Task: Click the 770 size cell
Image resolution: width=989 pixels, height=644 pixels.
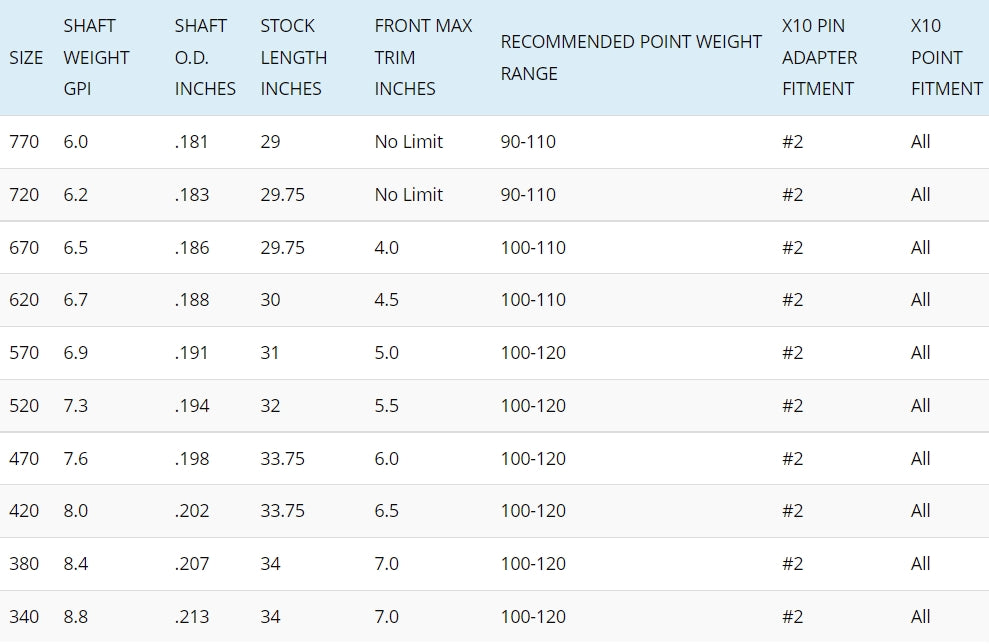Action: click(x=24, y=142)
